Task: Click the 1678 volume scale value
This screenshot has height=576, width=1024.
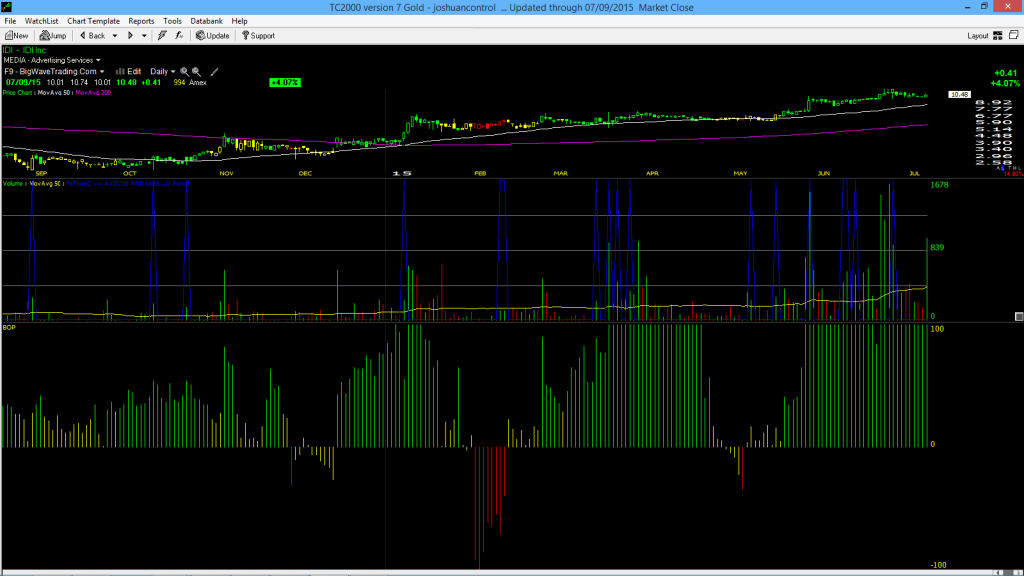Action: point(939,185)
